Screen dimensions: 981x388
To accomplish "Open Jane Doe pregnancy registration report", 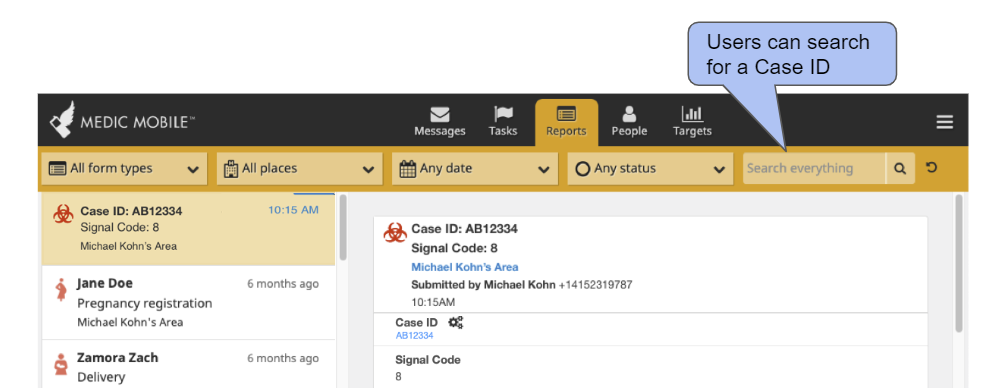I will tap(189, 303).
